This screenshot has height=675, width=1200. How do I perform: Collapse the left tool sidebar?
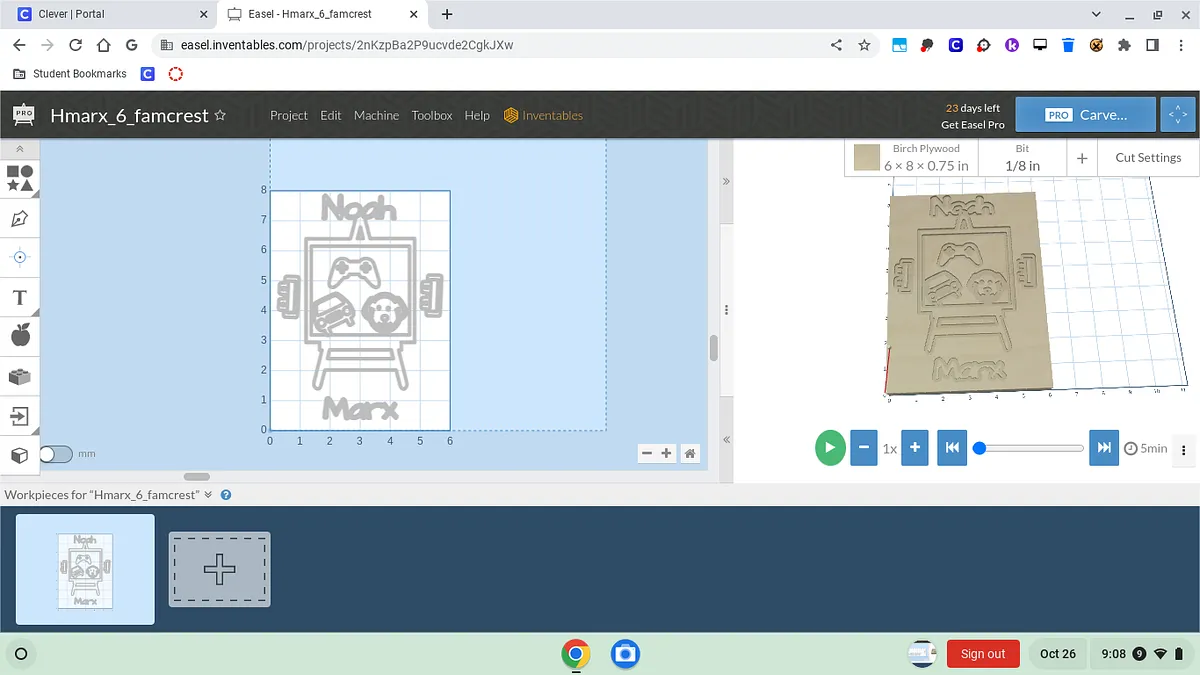(20, 148)
